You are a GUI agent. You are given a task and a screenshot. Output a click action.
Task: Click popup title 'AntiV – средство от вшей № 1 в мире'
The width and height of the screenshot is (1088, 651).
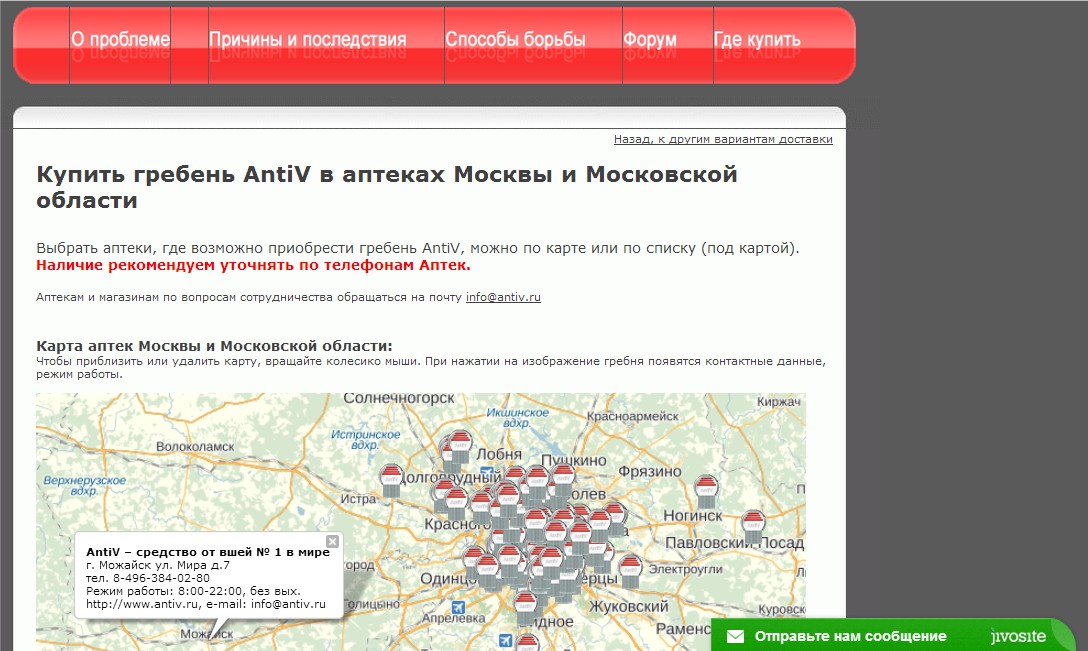(208, 552)
